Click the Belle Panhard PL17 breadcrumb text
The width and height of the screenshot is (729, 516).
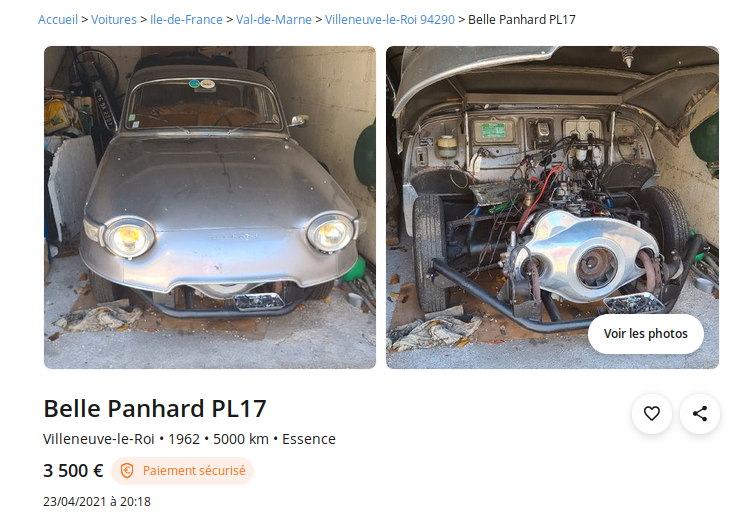522,20
